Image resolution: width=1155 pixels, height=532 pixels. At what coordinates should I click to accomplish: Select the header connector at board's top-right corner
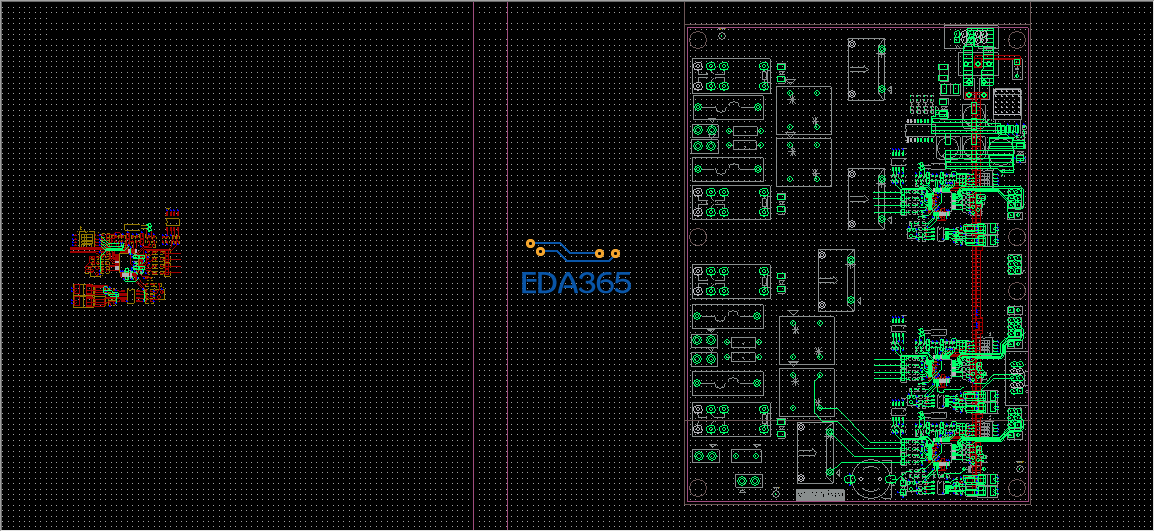pos(972,37)
